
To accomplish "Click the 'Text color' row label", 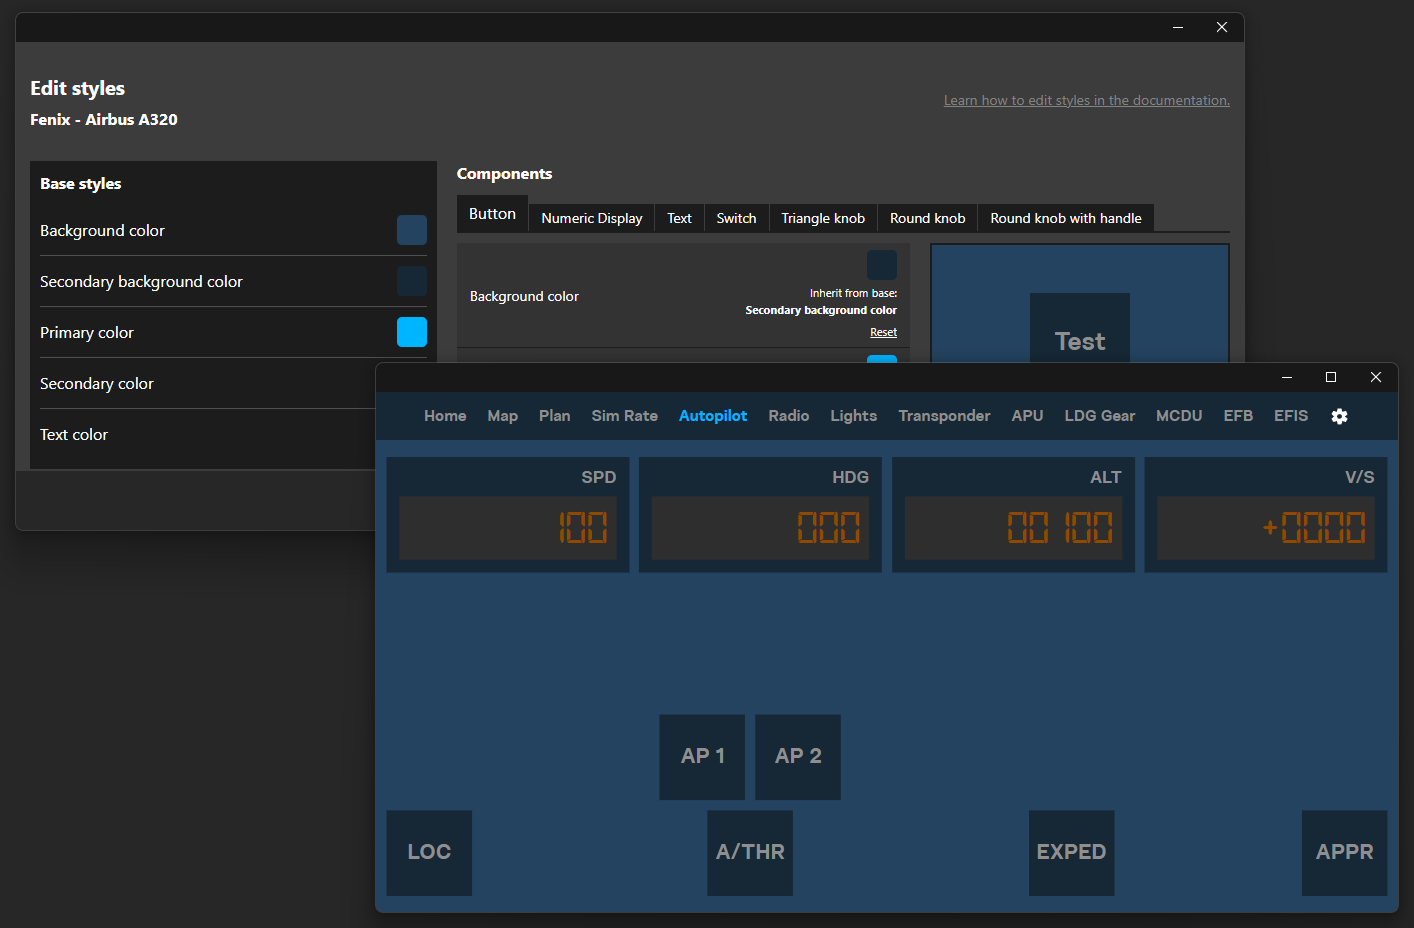I will point(74,435).
